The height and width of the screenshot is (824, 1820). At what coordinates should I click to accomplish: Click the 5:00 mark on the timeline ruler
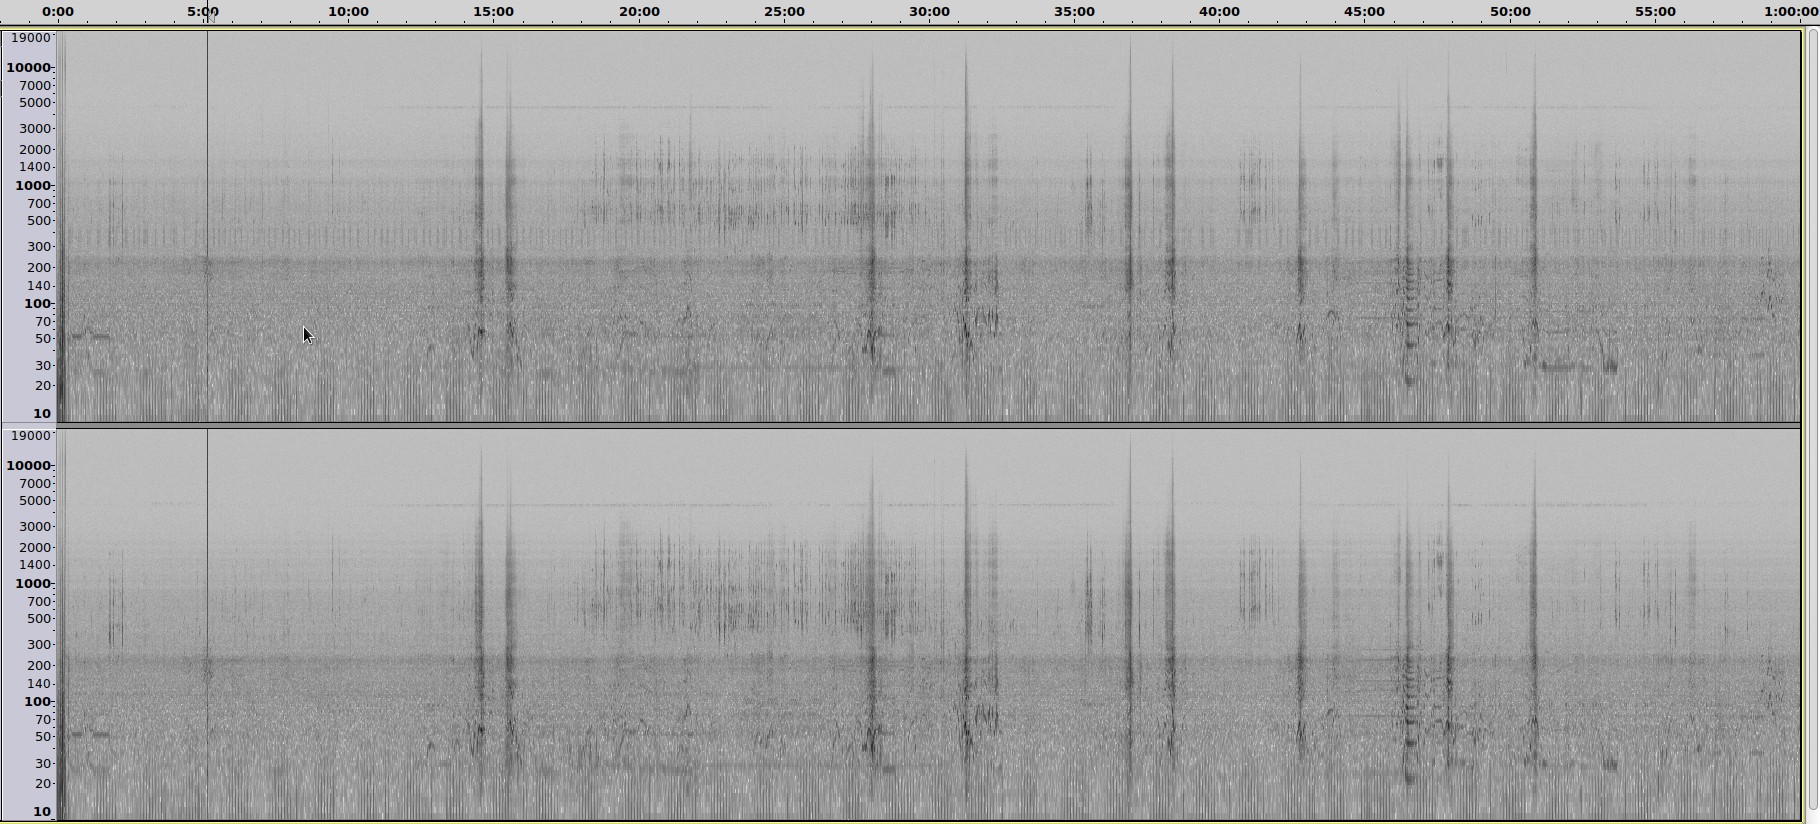pyautogui.click(x=203, y=12)
